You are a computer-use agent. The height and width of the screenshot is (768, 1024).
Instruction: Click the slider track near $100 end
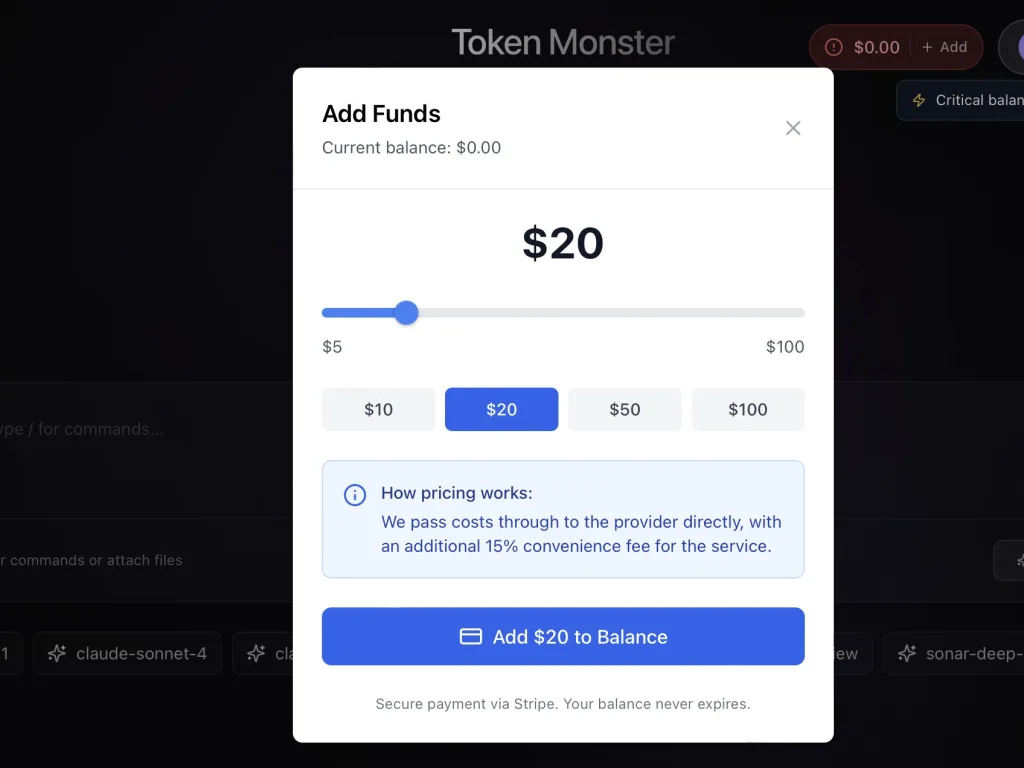click(x=793, y=313)
